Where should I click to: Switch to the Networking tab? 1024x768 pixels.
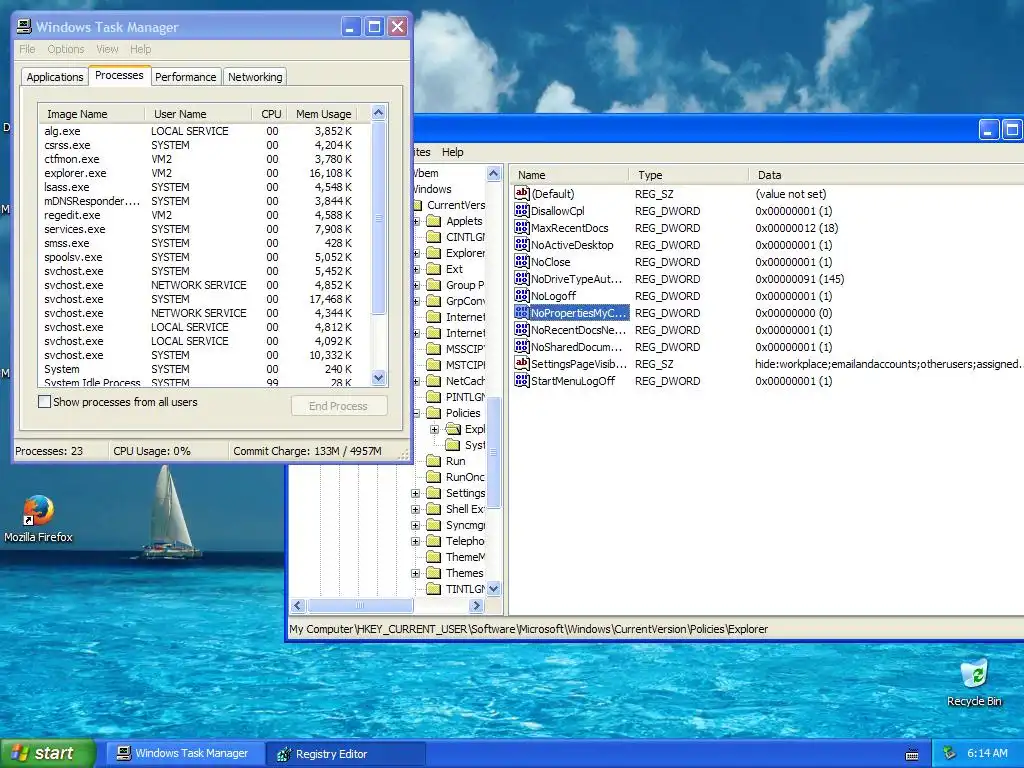[255, 76]
